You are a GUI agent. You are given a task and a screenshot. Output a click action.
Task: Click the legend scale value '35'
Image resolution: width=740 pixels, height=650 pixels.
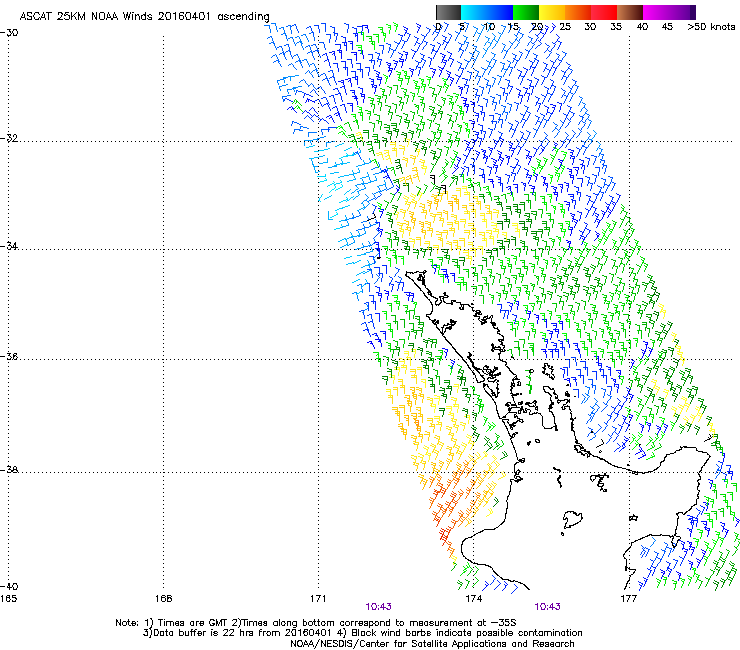pos(616,27)
